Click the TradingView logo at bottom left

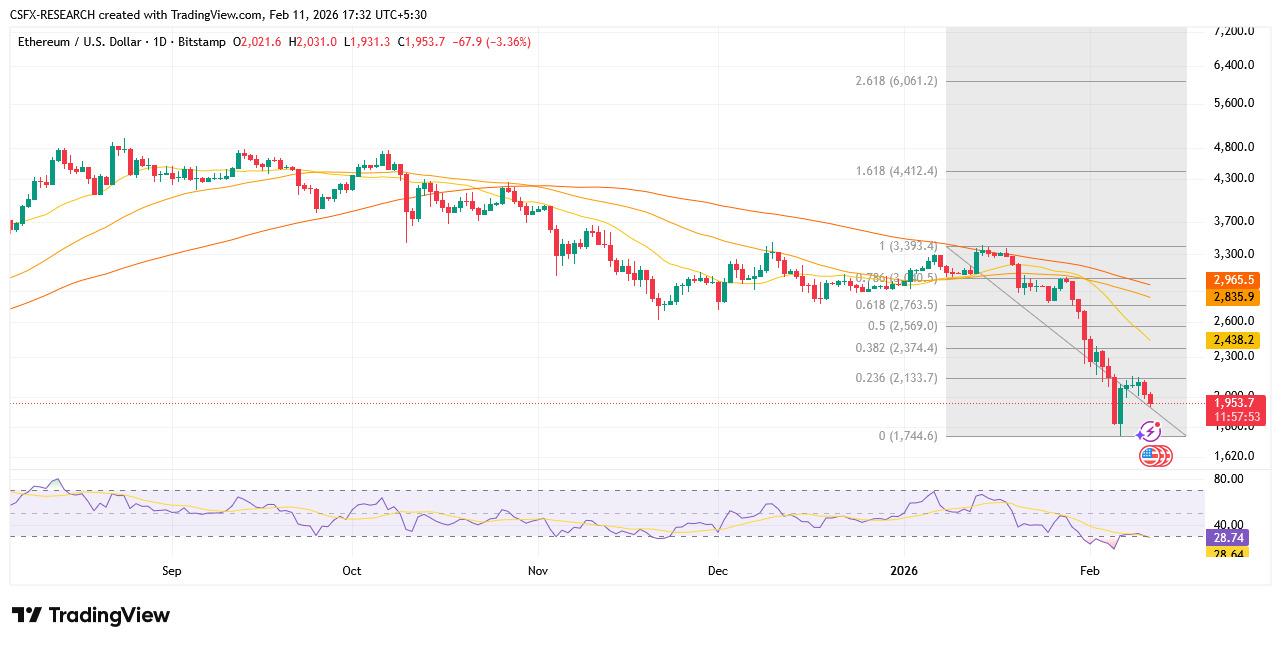pyautogui.click(x=91, y=615)
